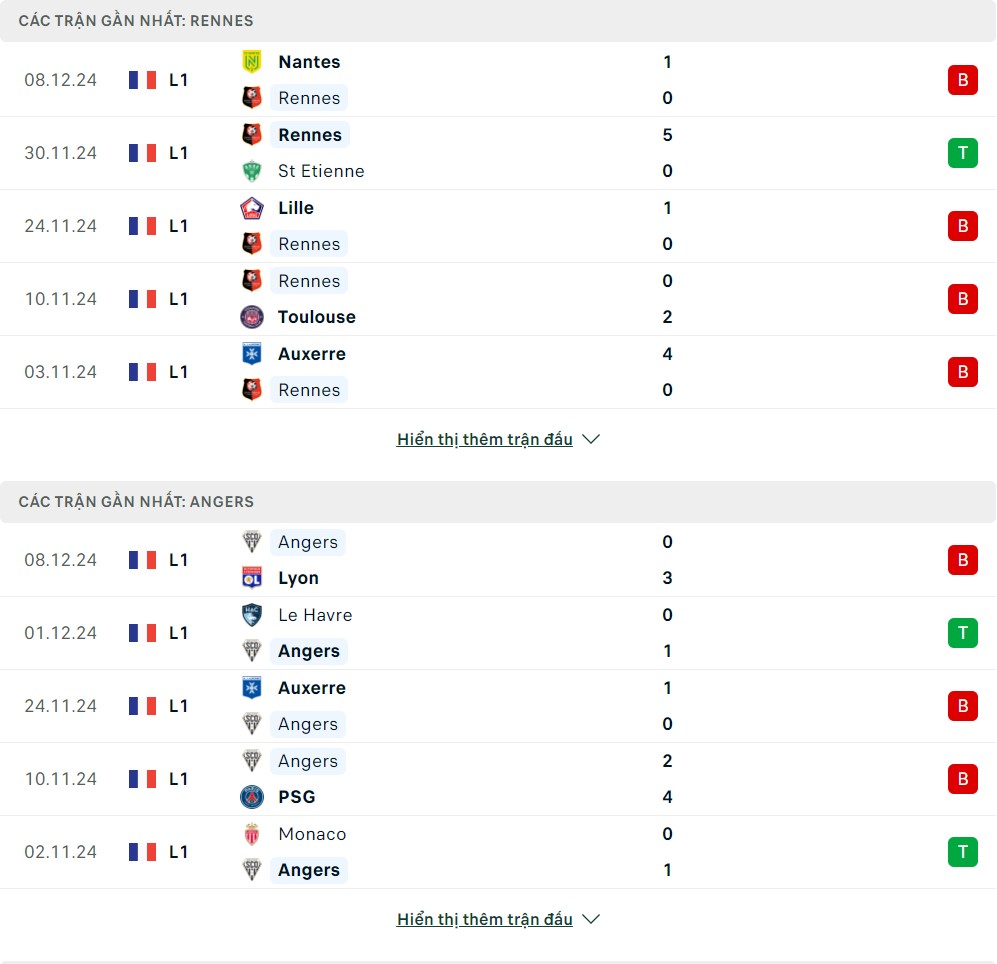Click the green T badge for Monaco match
The image size is (997, 964).
tap(962, 852)
